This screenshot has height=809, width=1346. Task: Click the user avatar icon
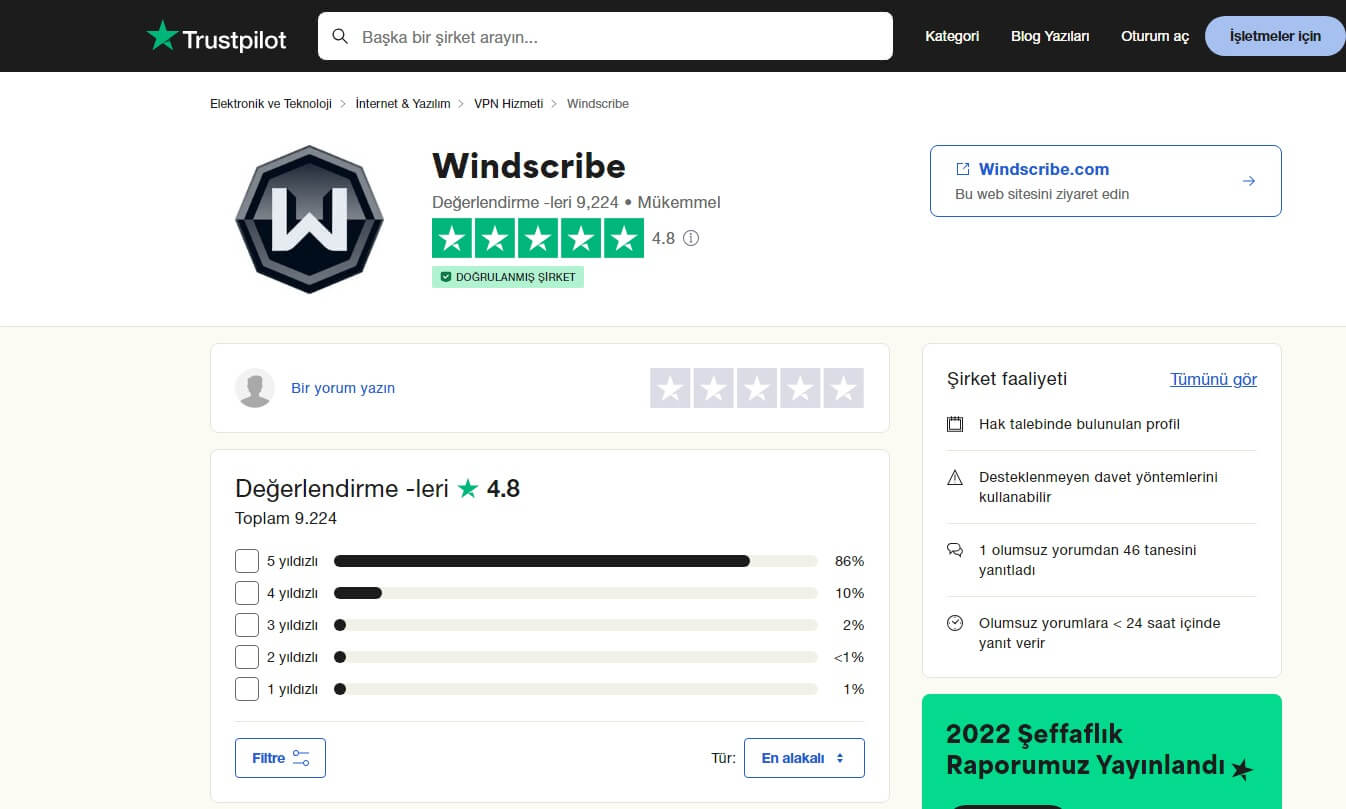[255, 388]
